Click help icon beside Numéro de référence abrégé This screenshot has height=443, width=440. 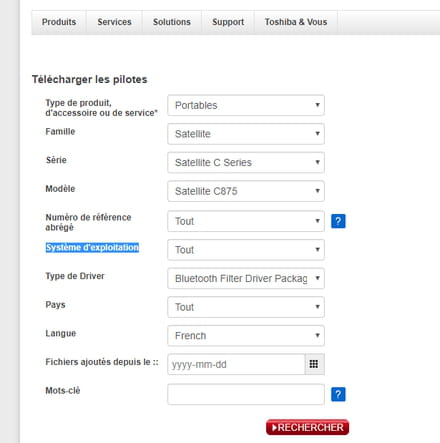click(338, 221)
